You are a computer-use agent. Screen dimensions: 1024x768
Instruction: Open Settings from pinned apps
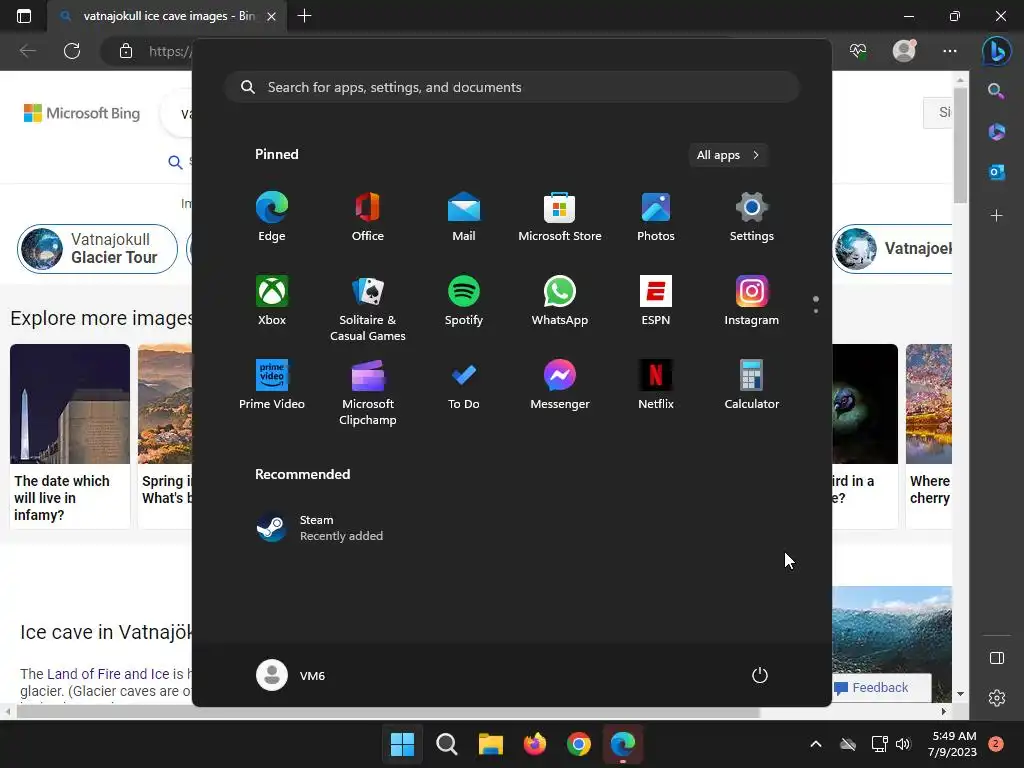point(752,217)
